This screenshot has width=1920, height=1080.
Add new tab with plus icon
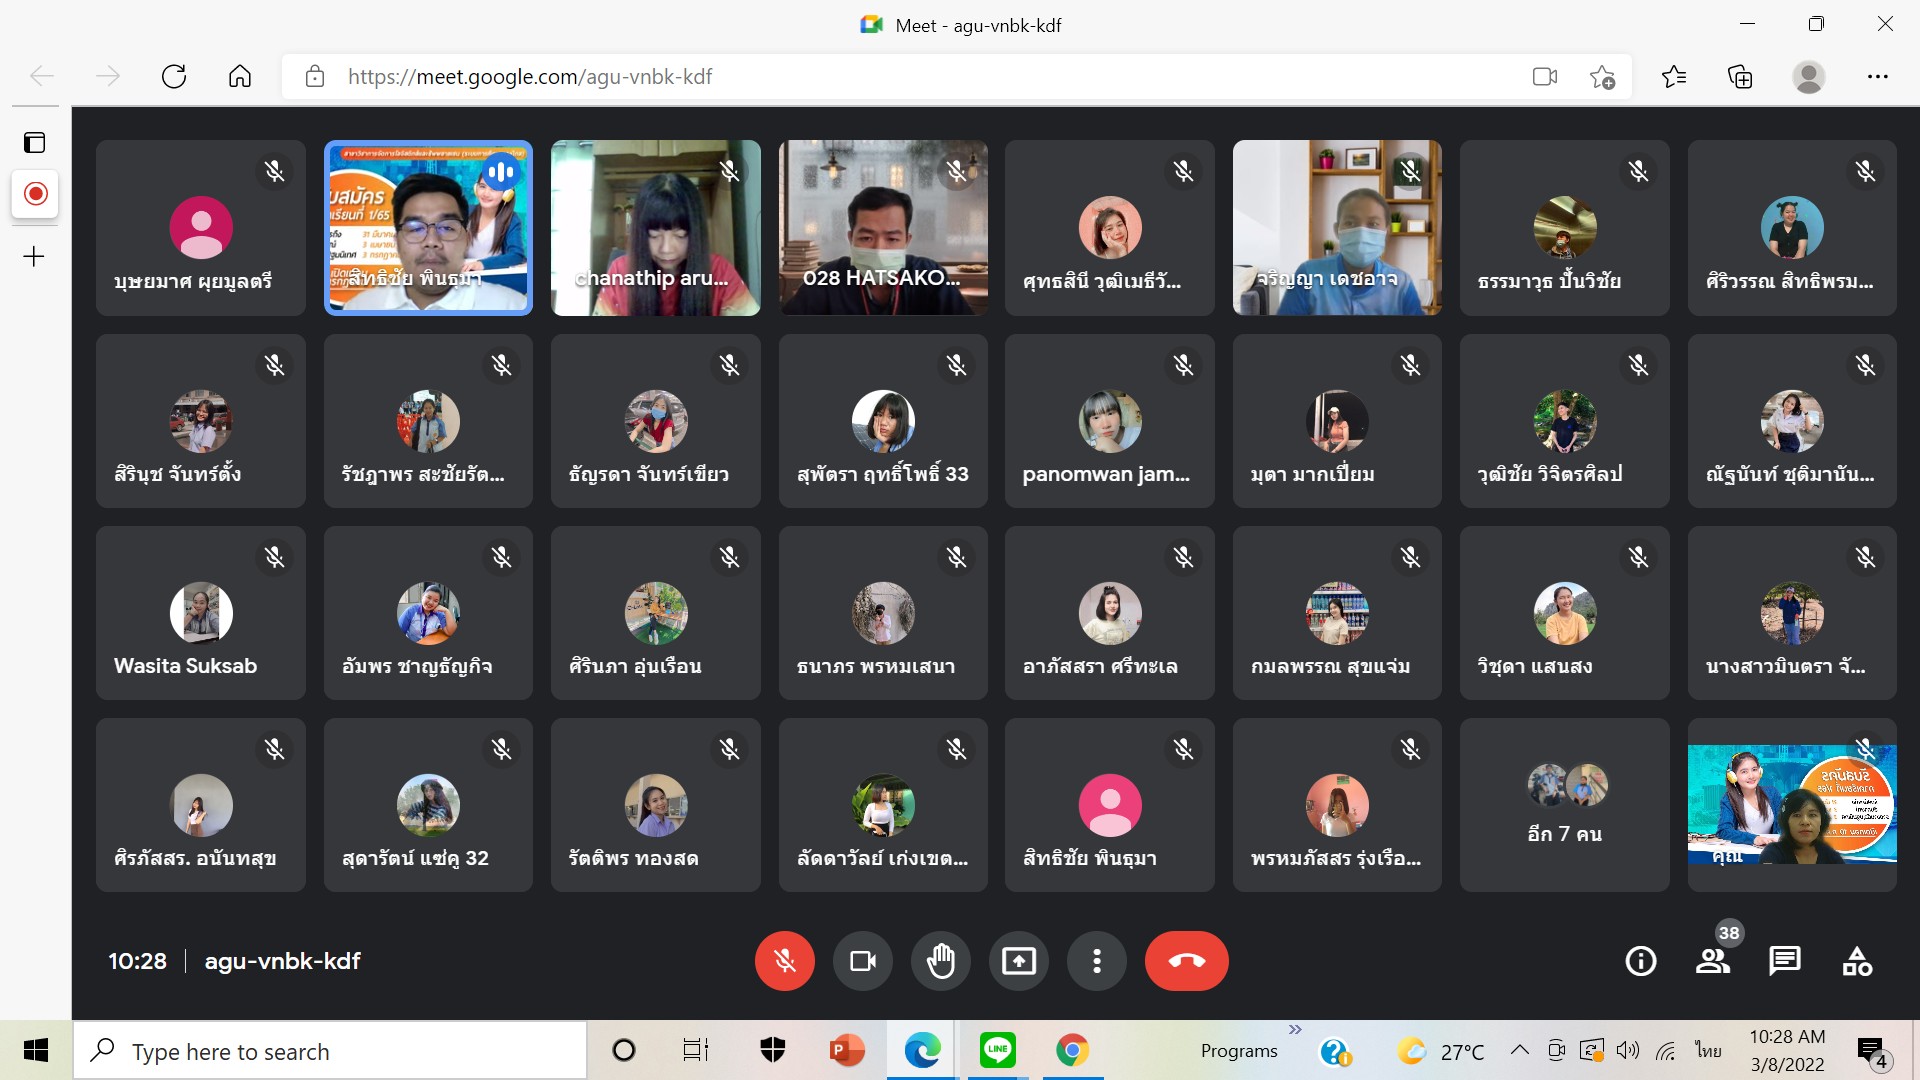coord(35,257)
